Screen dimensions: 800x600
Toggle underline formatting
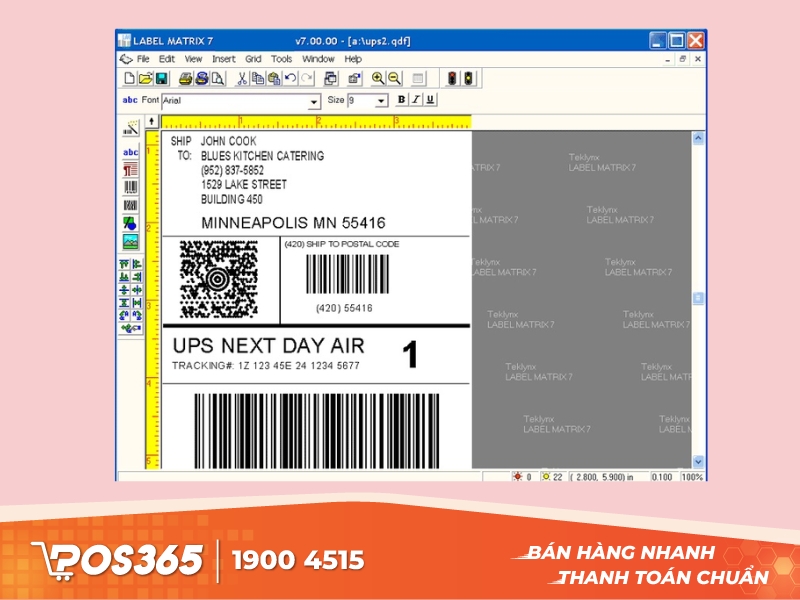[x=430, y=100]
